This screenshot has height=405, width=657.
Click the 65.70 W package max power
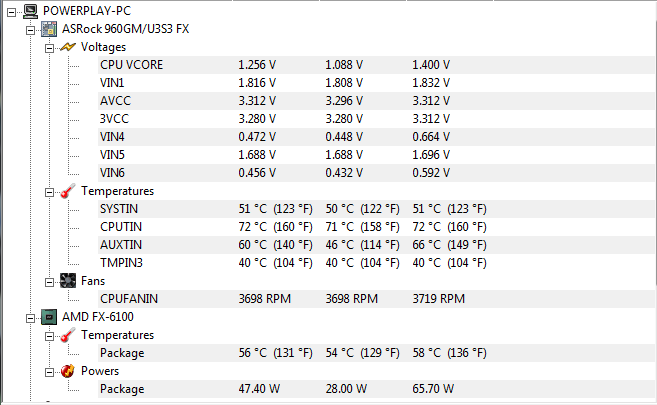tap(433, 389)
